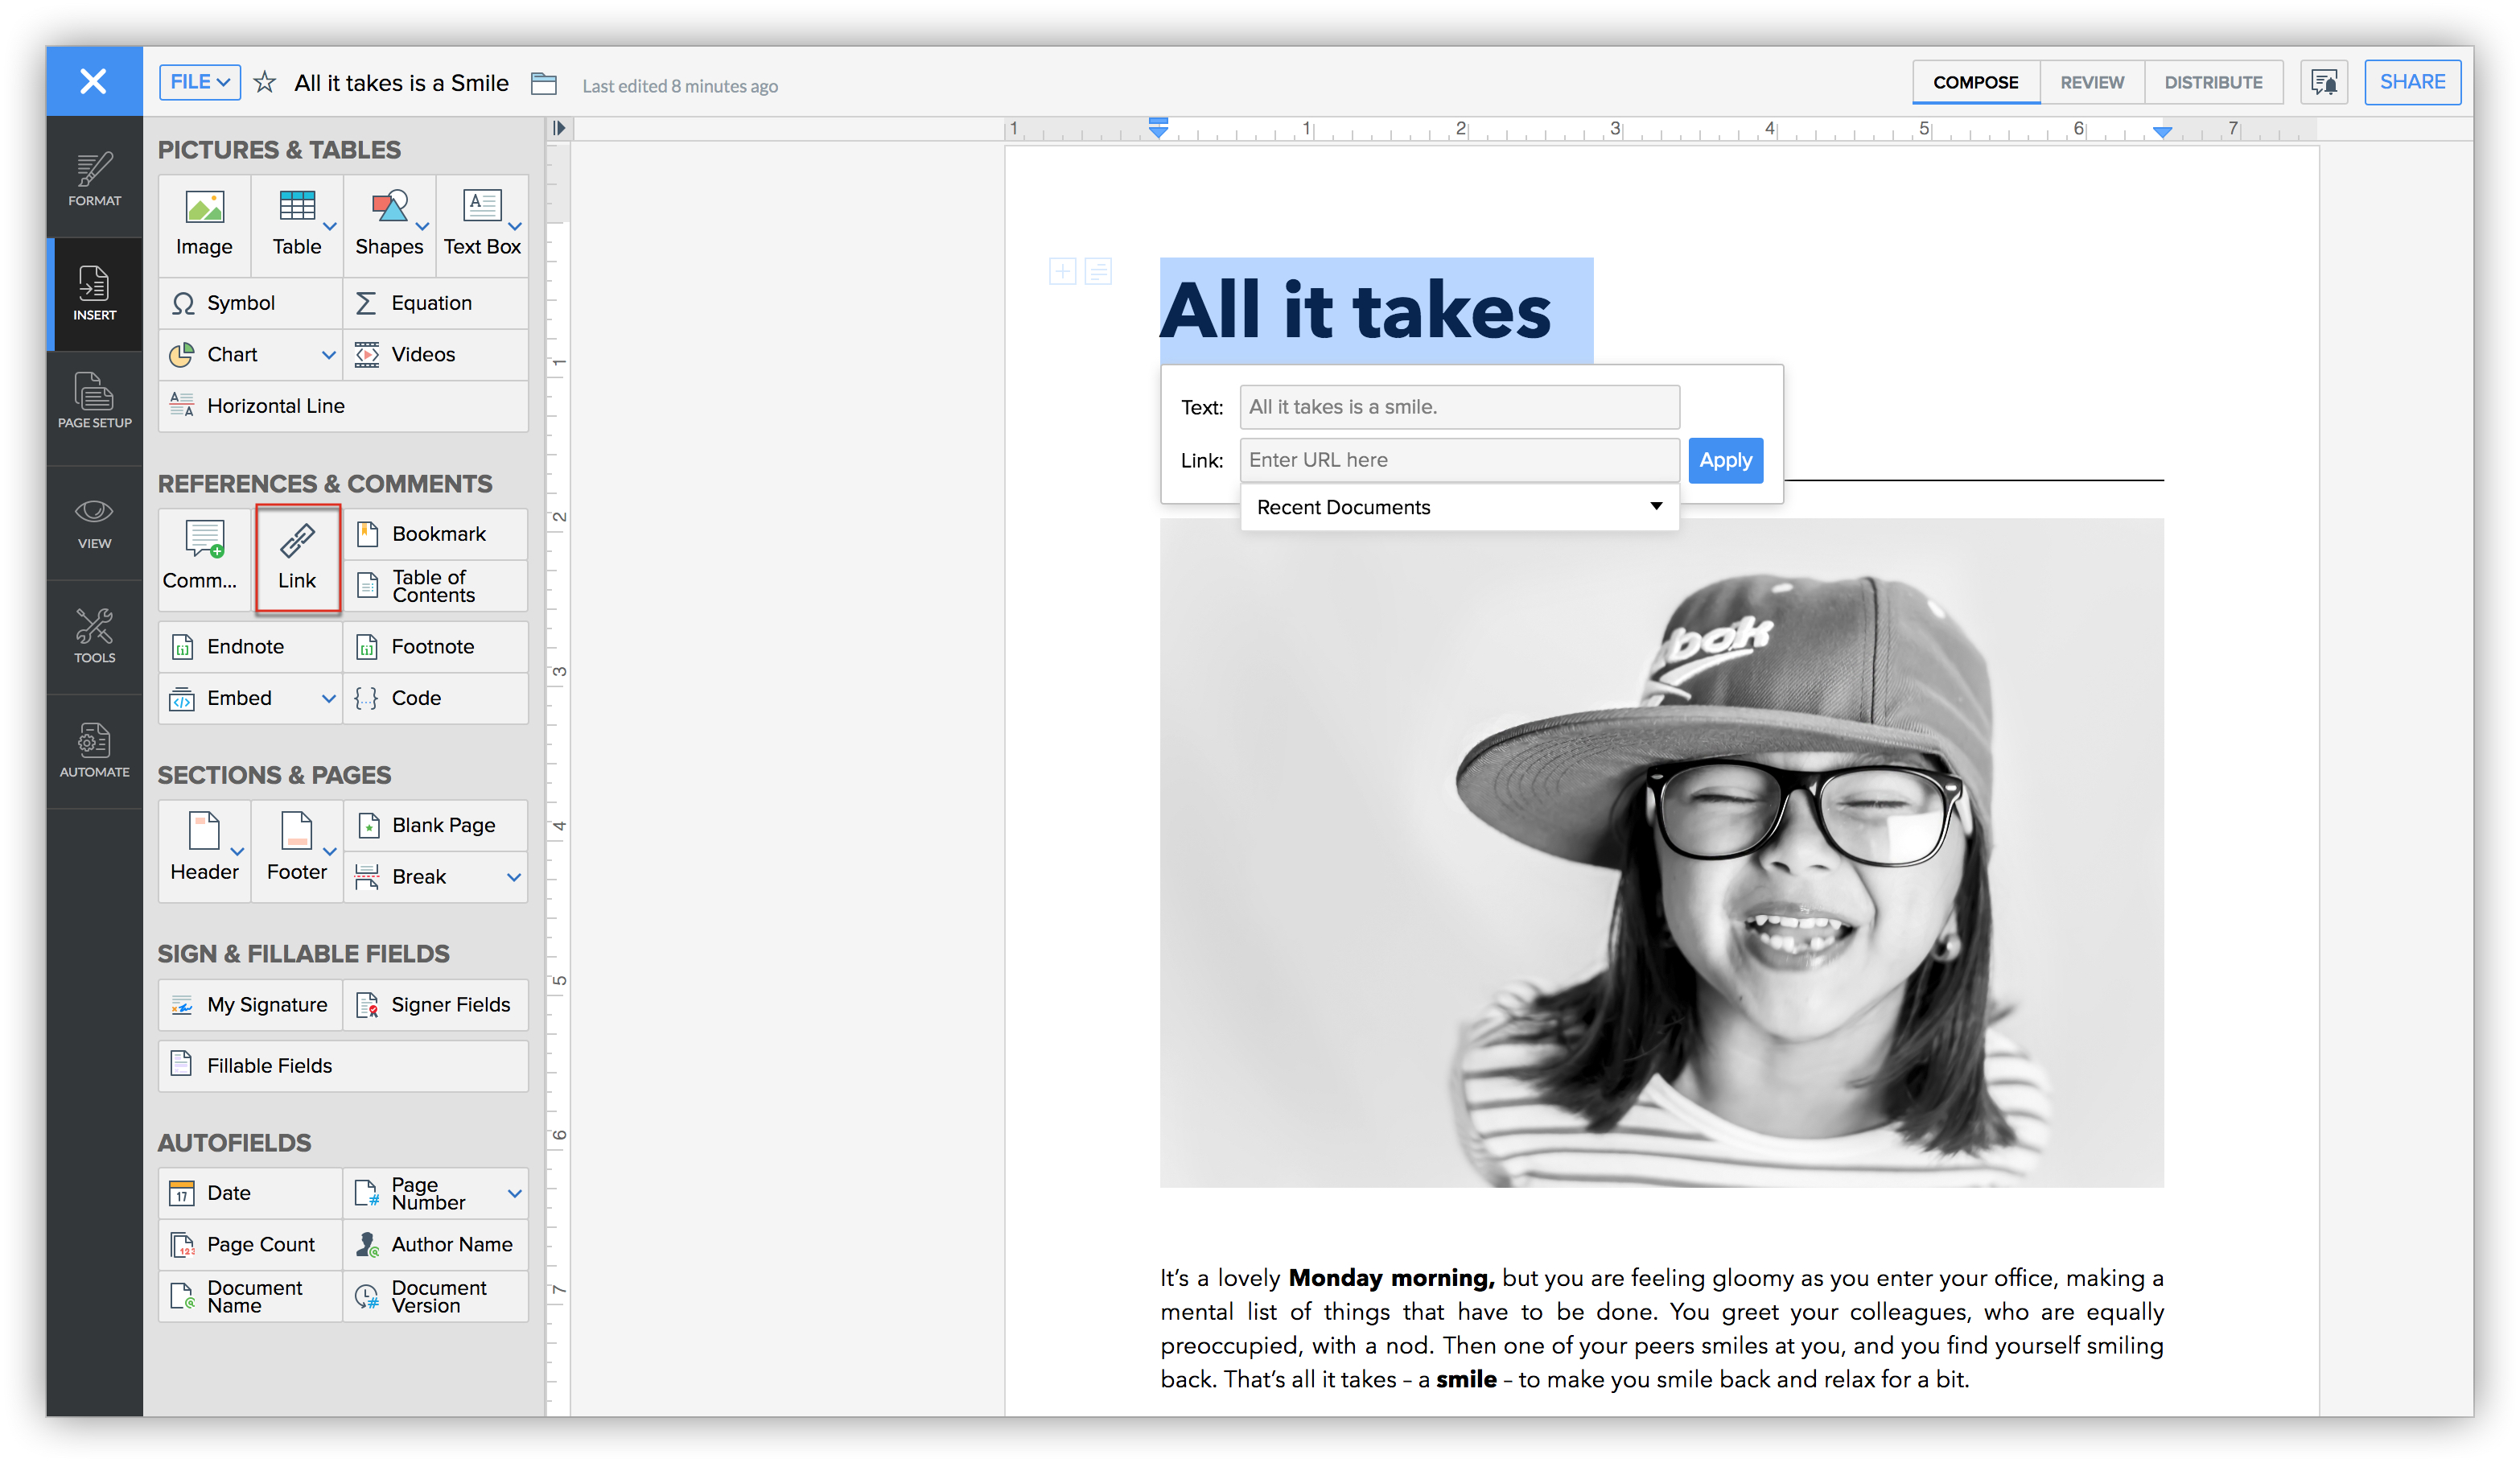Open the DISTRIBUTE tab
The width and height of the screenshot is (2520, 1463).
click(x=2212, y=82)
